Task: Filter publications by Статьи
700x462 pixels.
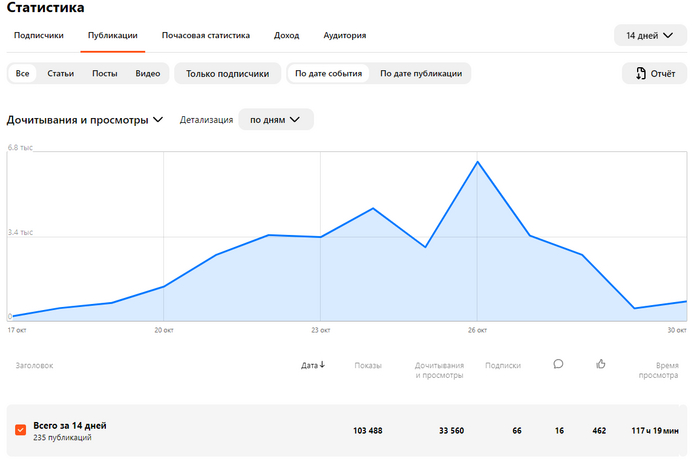Action: point(60,73)
